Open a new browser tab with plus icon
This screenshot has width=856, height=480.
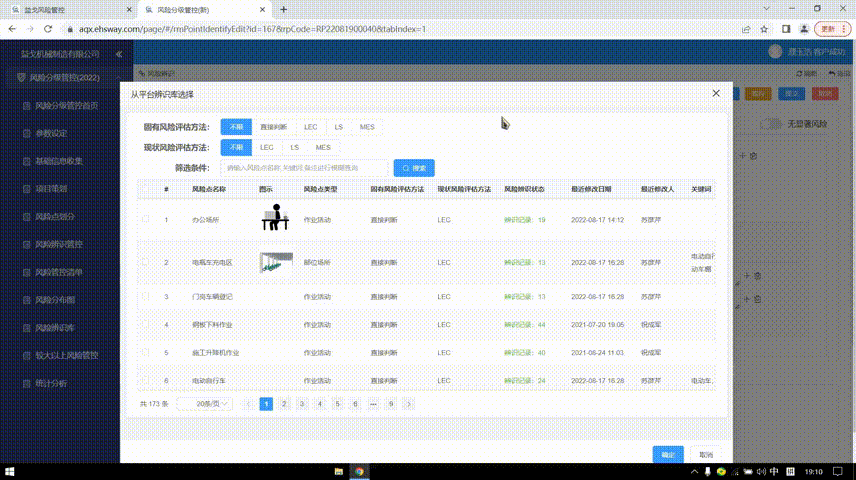[x=283, y=9]
